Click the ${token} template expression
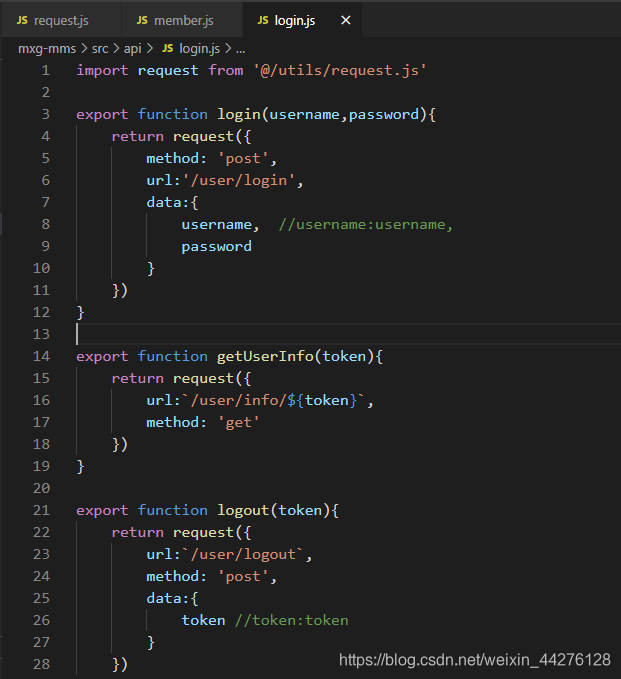621x679 pixels. click(x=323, y=400)
